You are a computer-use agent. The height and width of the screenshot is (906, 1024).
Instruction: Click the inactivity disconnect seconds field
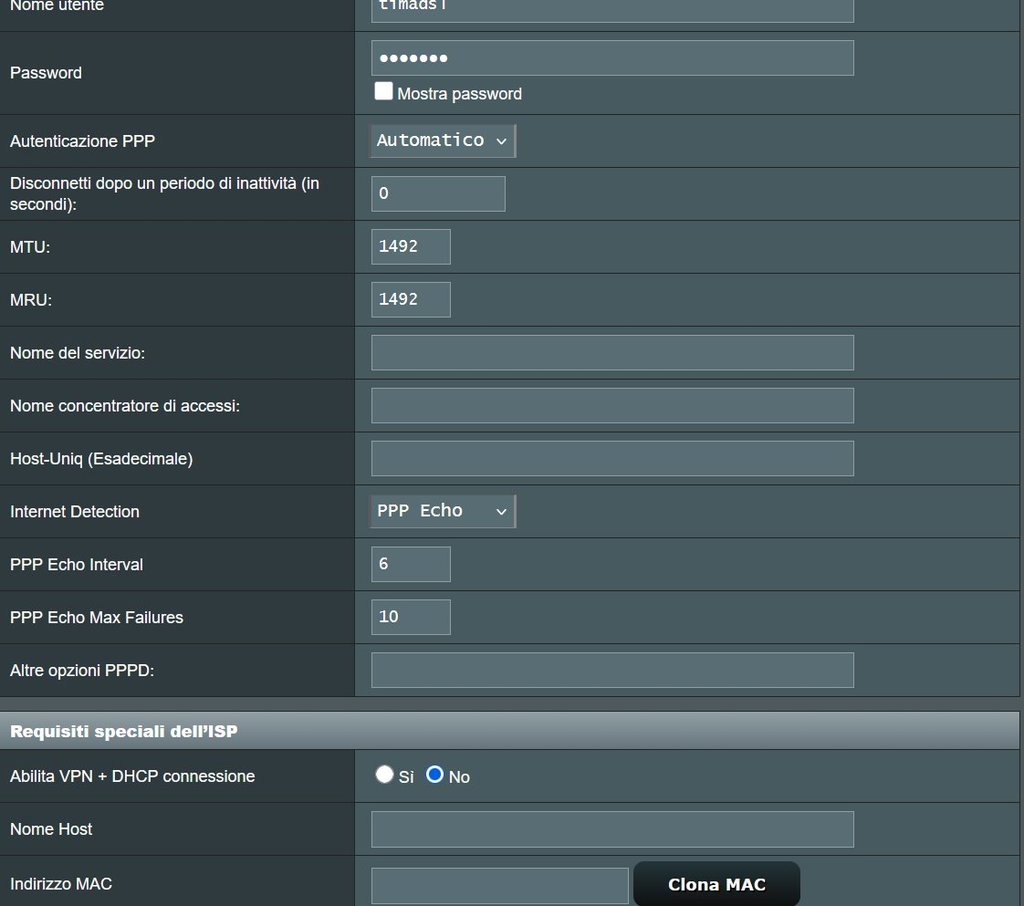click(438, 194)
